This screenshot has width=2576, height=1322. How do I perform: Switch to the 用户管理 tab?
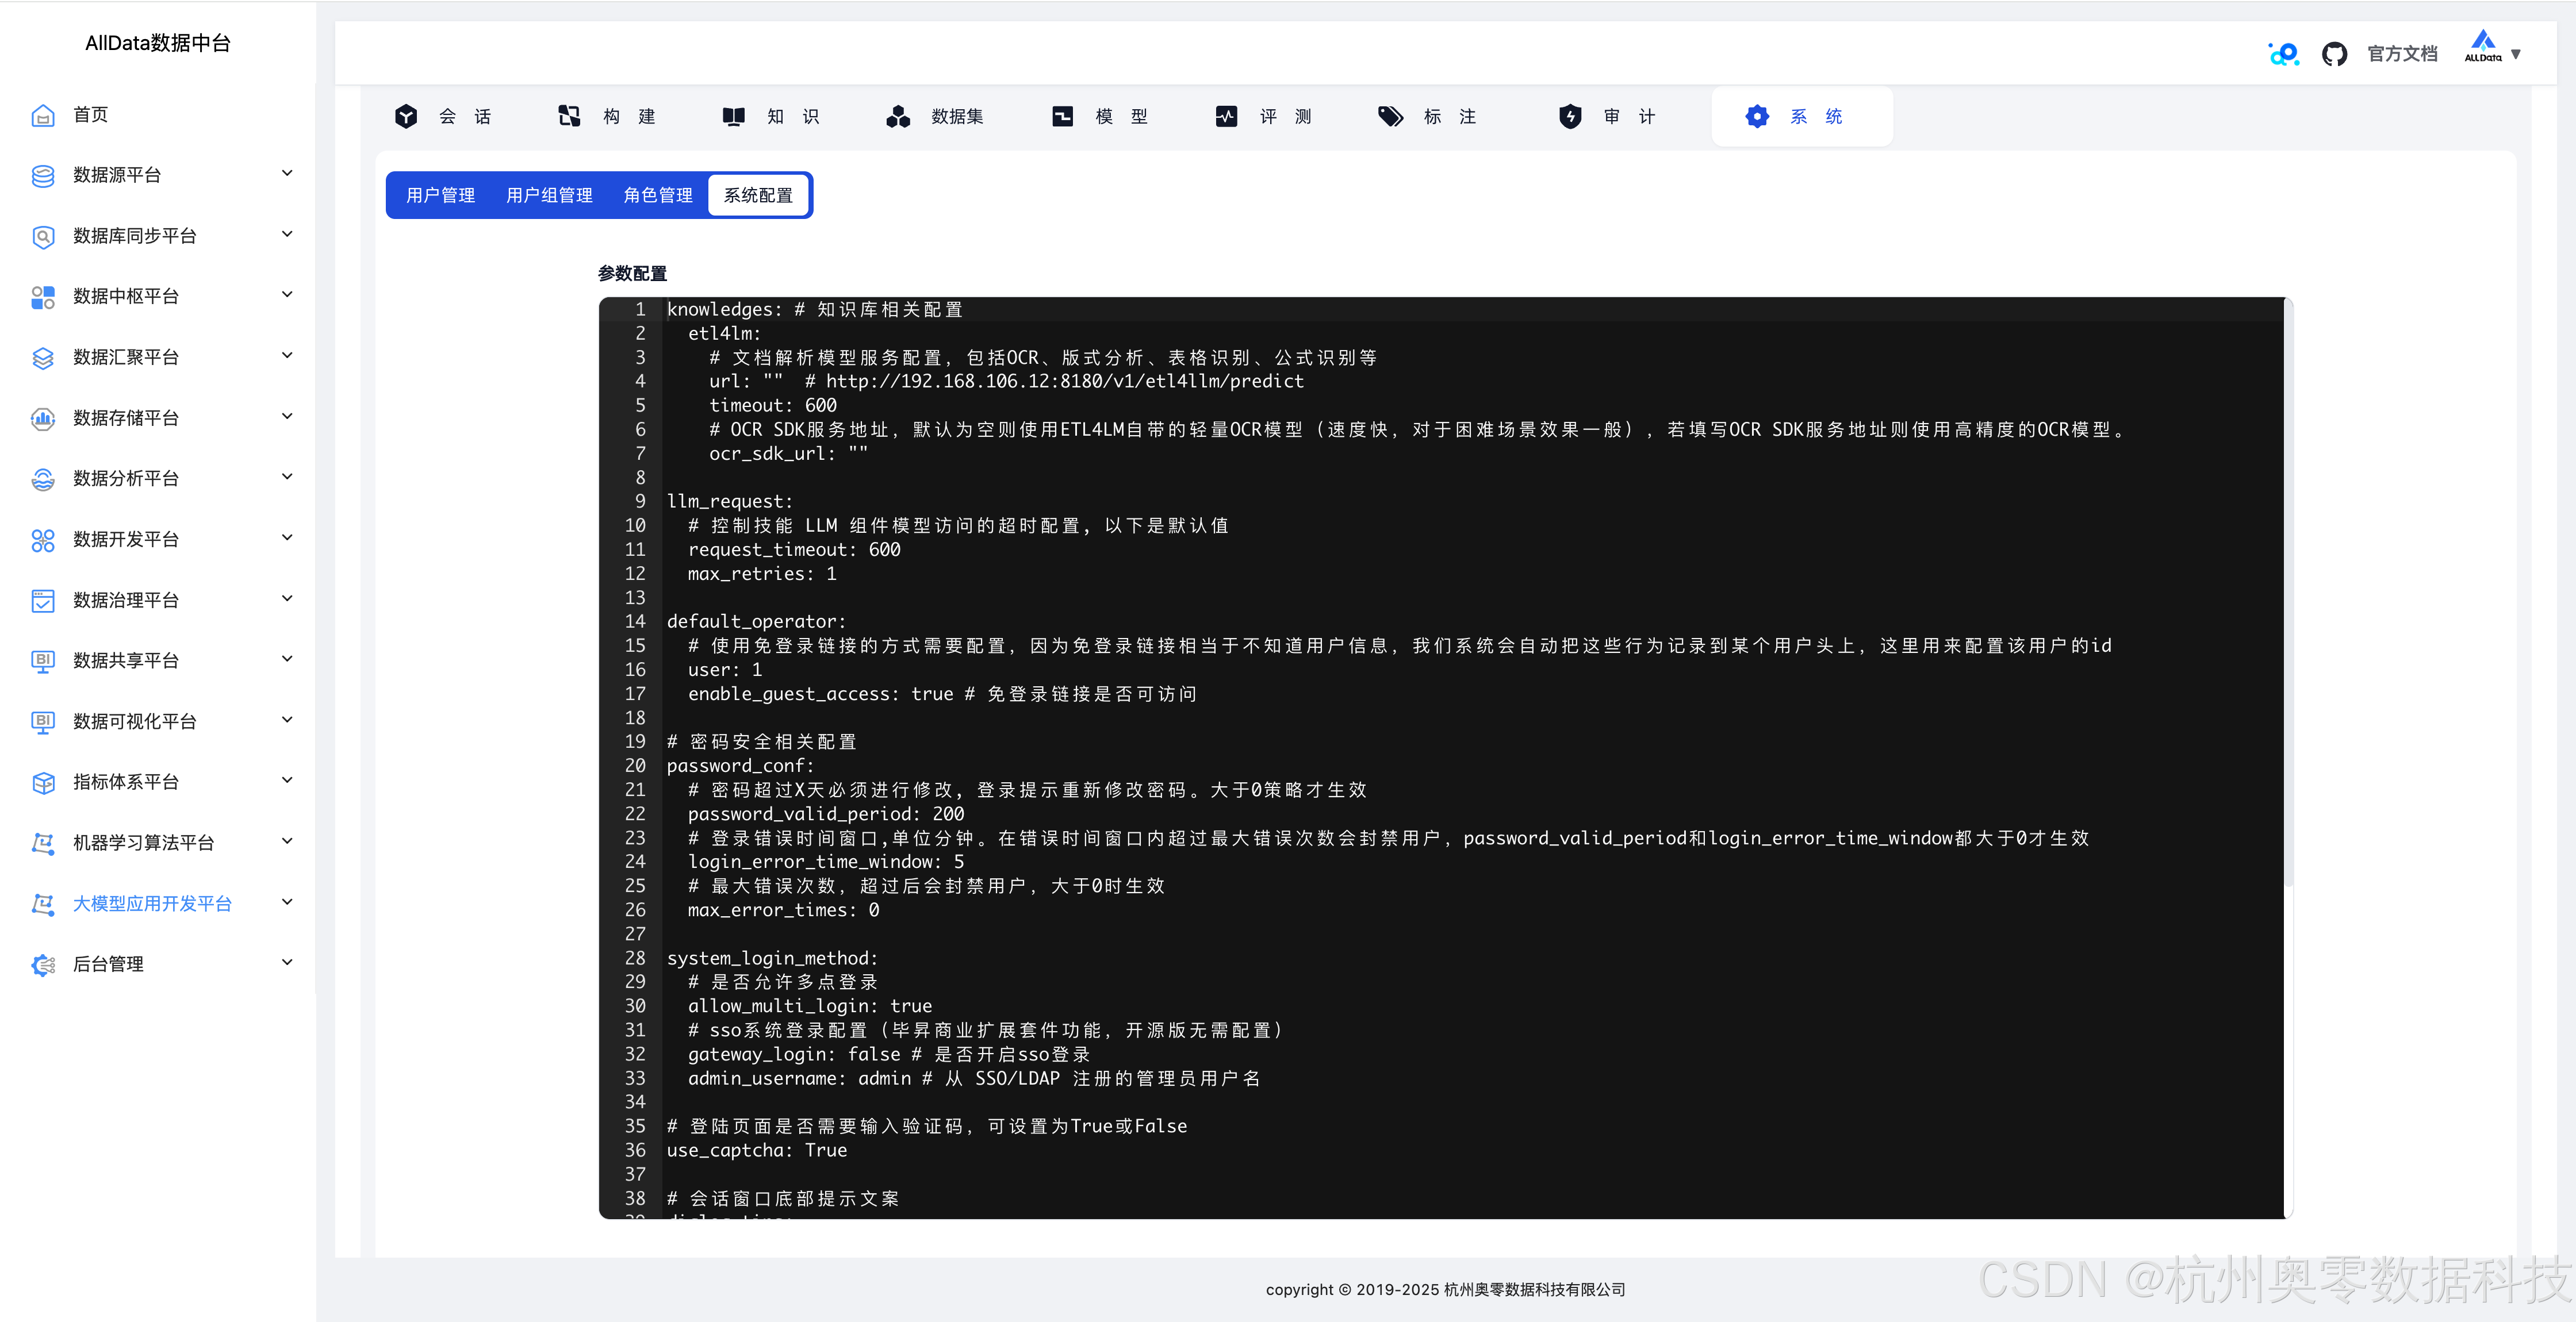pos(440,195)
